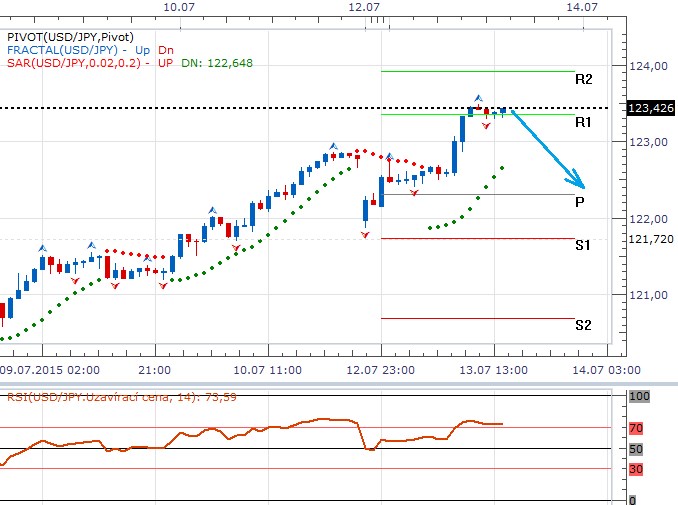Click the blue forecast arrow head
Screen dimensions: 678x505
(576, 182)
